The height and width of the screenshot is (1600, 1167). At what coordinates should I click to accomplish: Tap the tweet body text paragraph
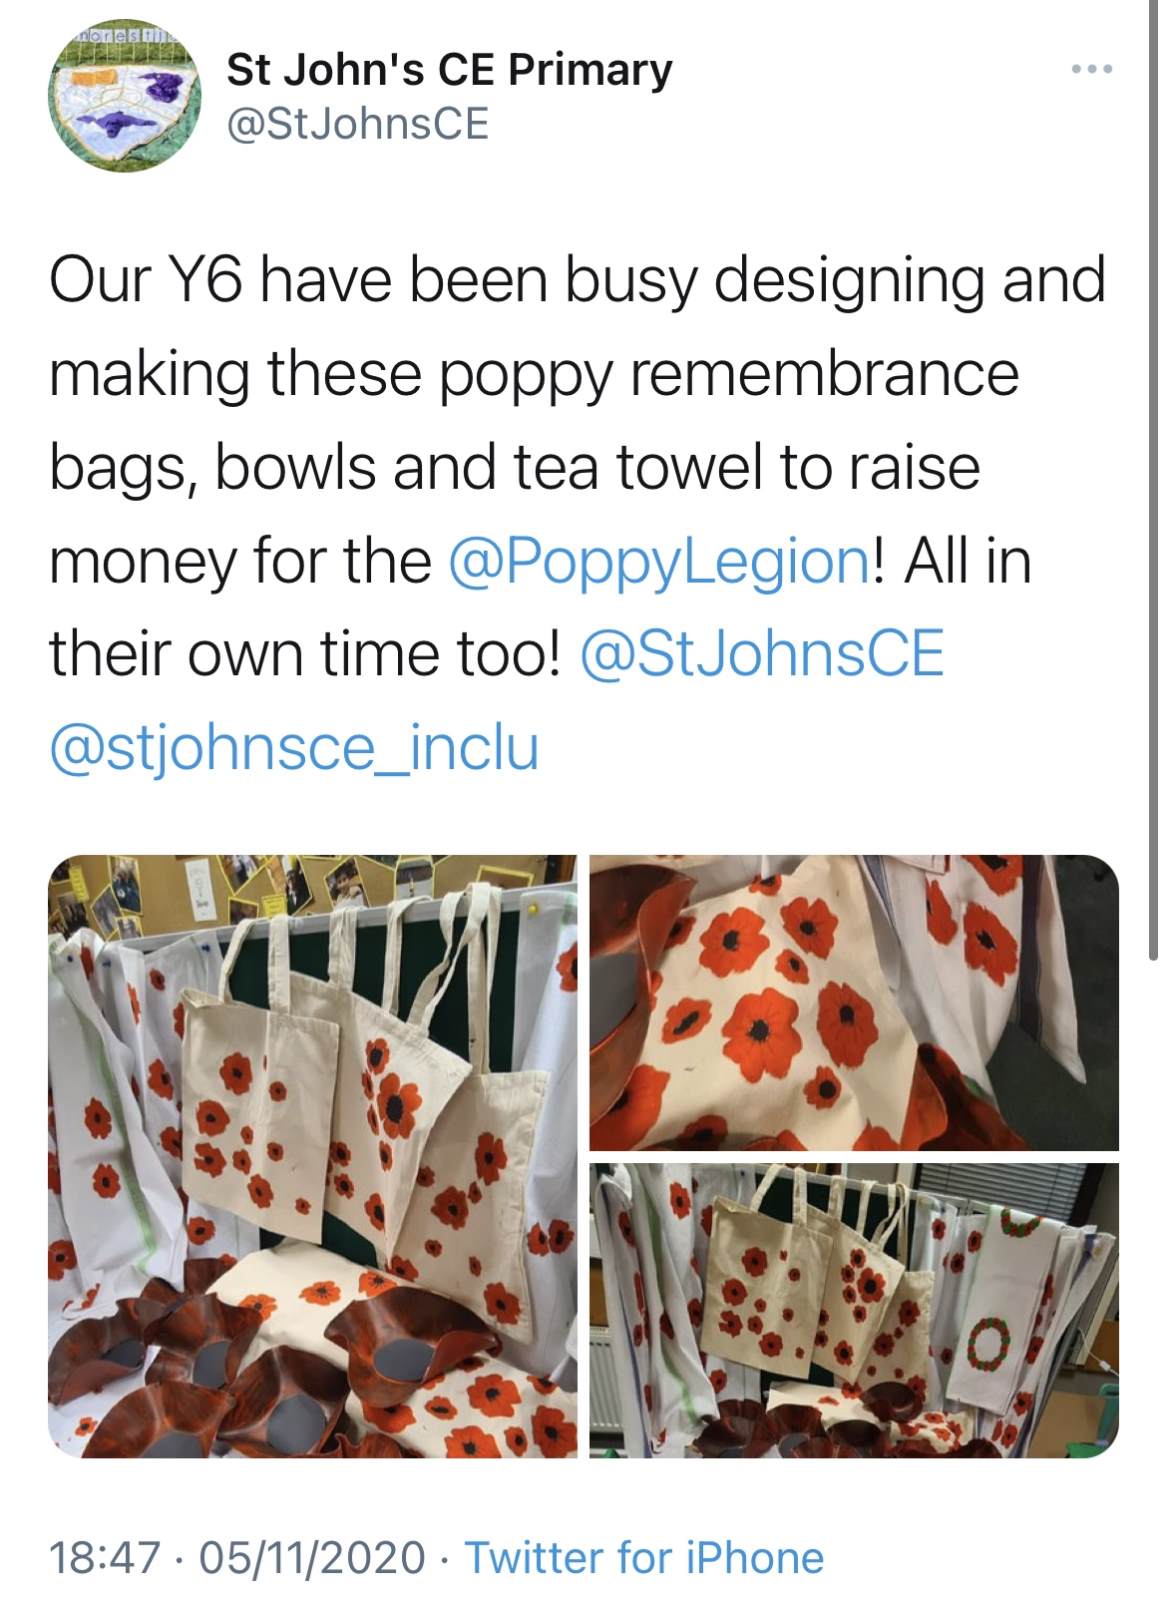578,513
